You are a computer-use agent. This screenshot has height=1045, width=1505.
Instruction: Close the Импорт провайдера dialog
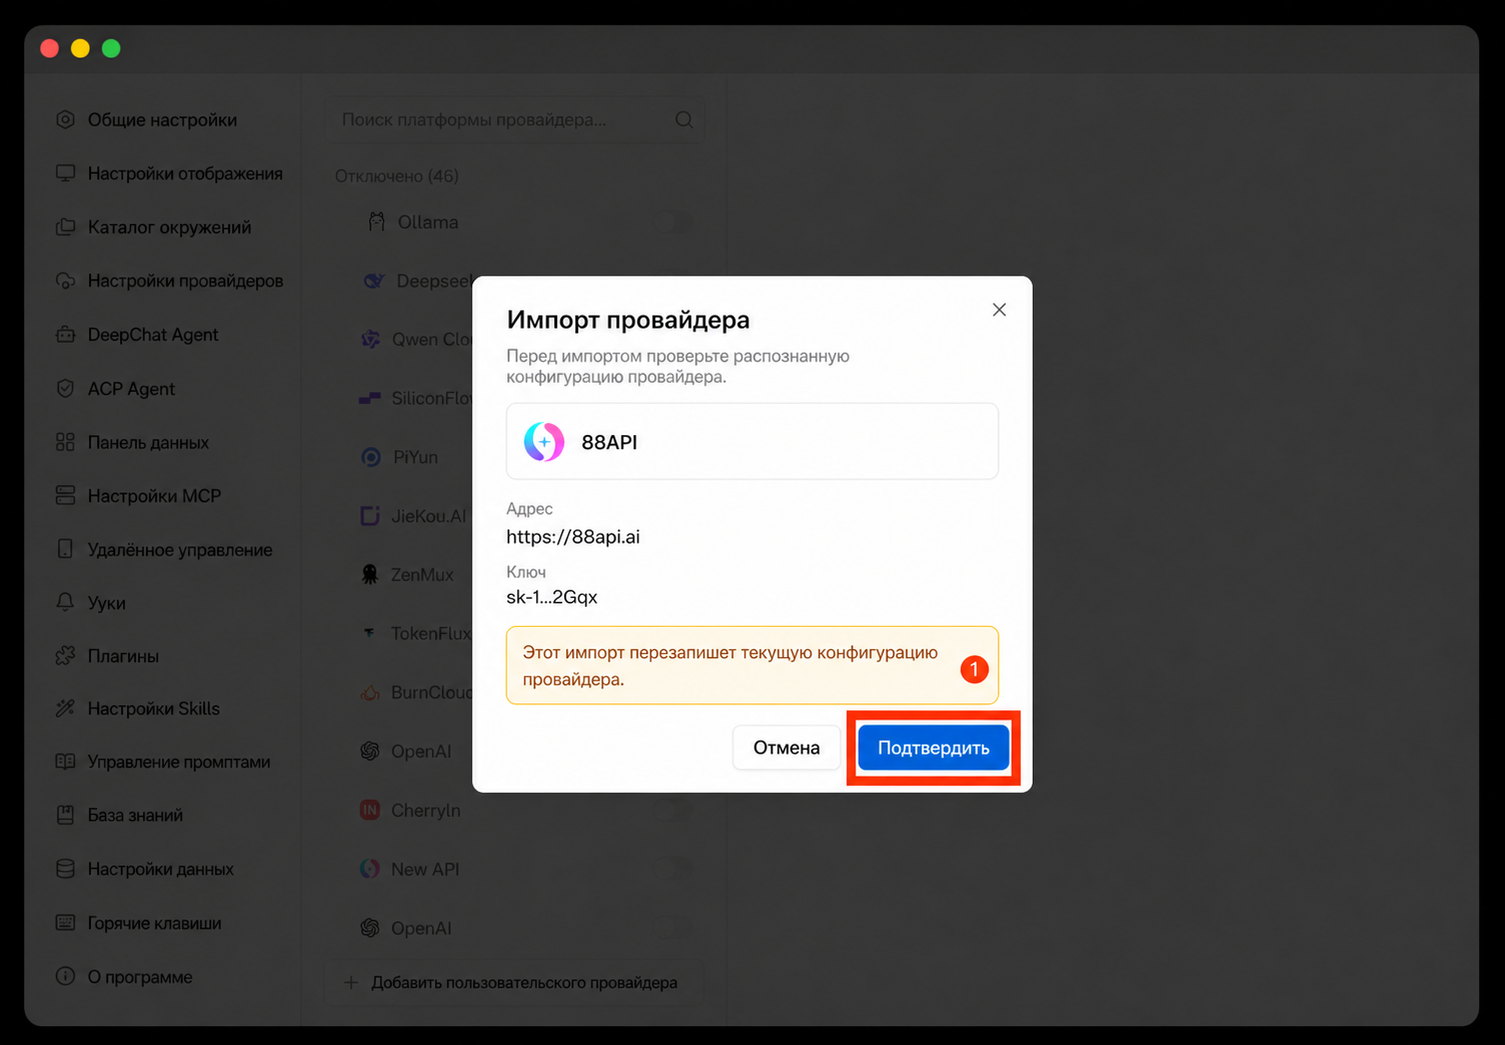click(x=999, y=310)
